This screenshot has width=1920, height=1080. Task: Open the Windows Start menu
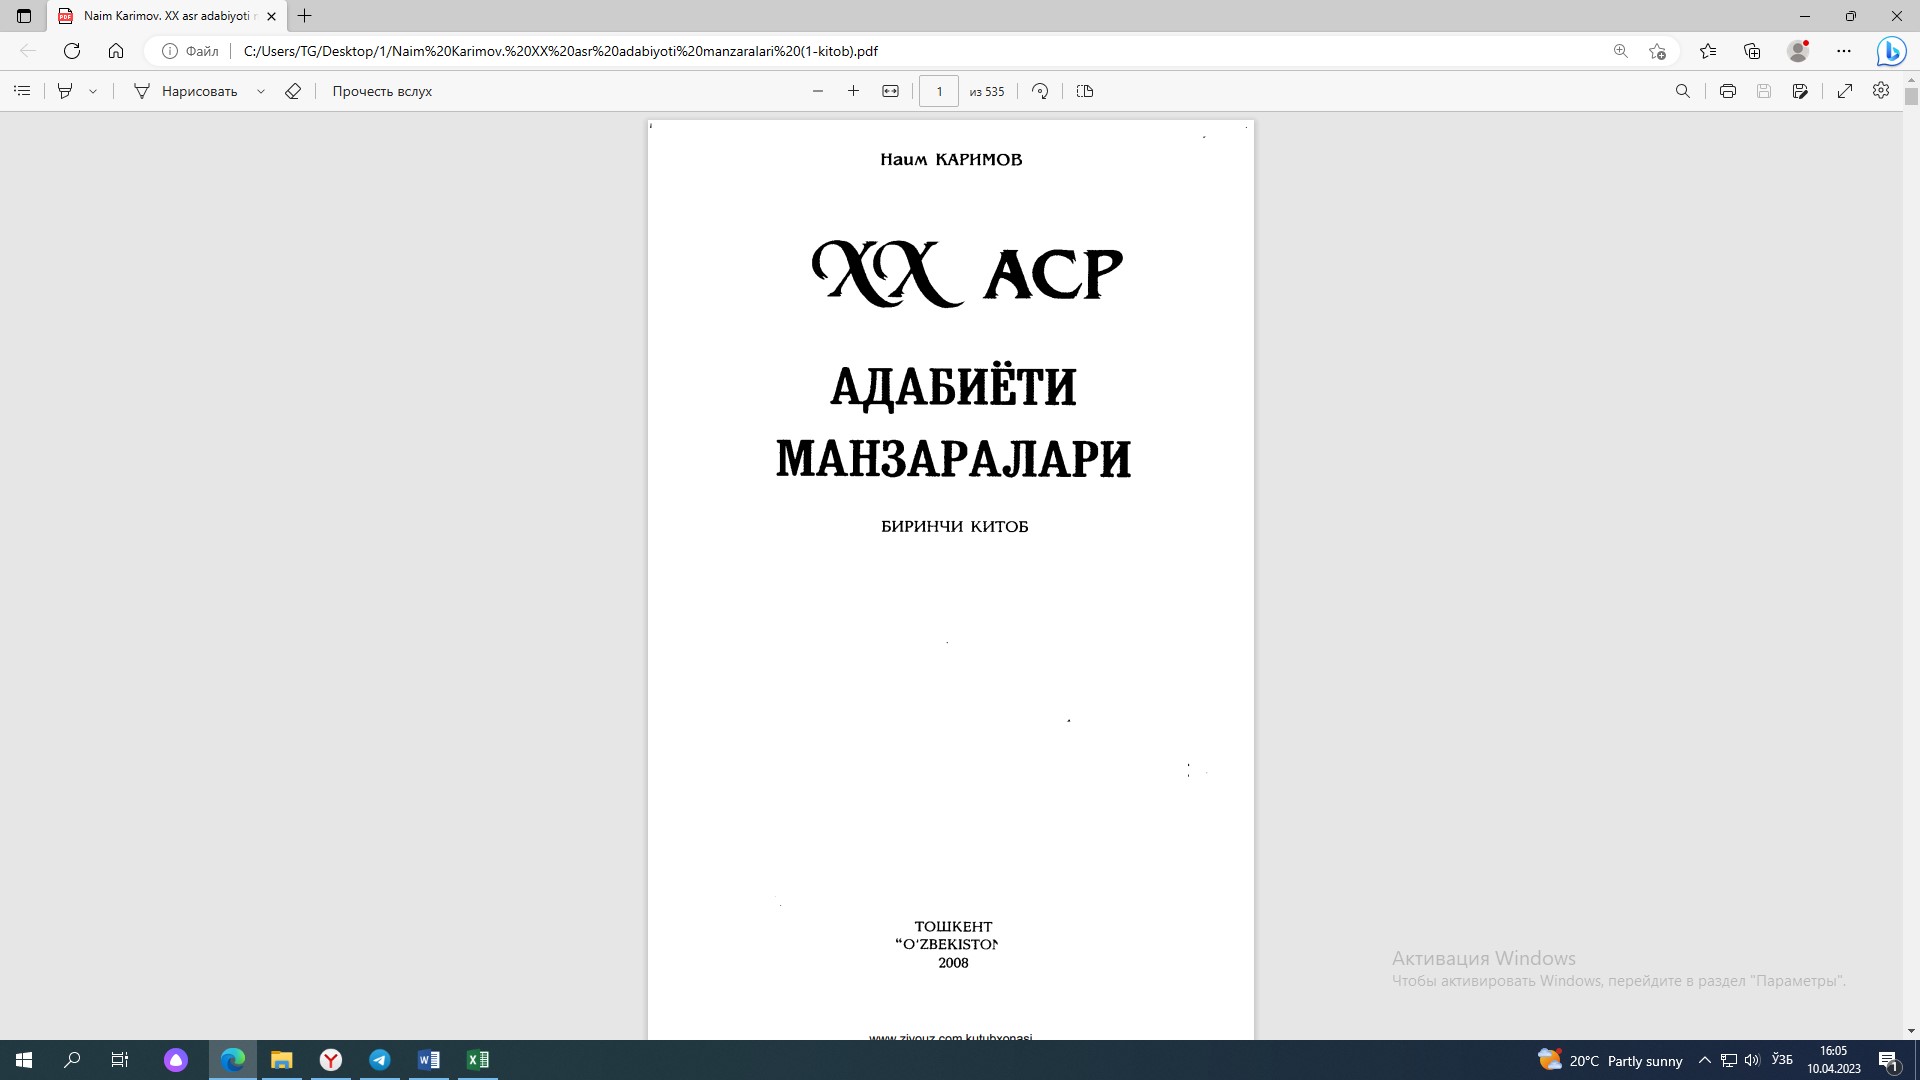click(x=24, y=1060)
